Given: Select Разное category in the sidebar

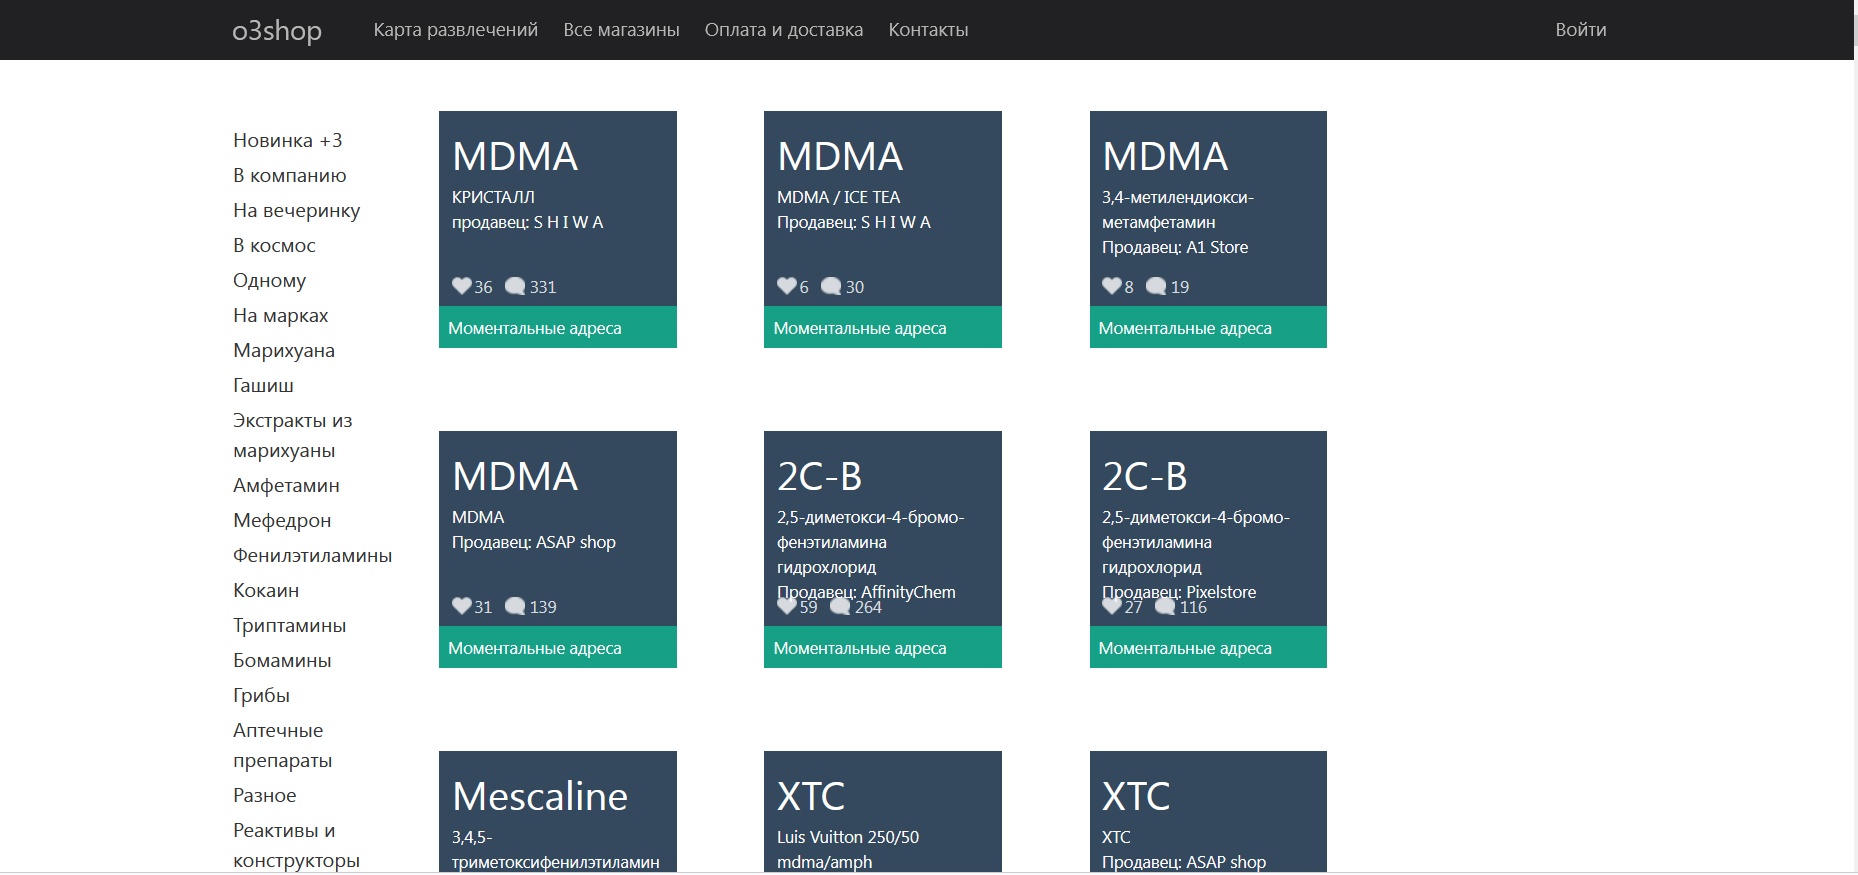Looking at the screenshot, I should click(264, 795).
